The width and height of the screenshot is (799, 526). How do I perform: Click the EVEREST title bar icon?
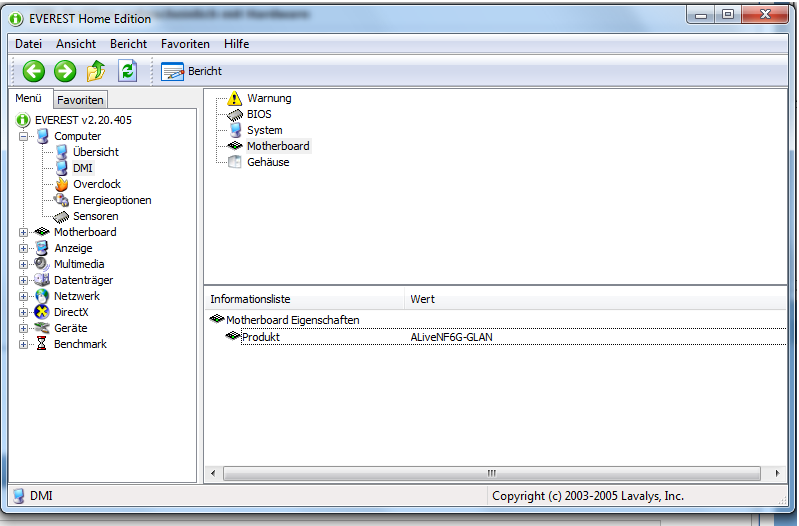[x=16, y=19]
